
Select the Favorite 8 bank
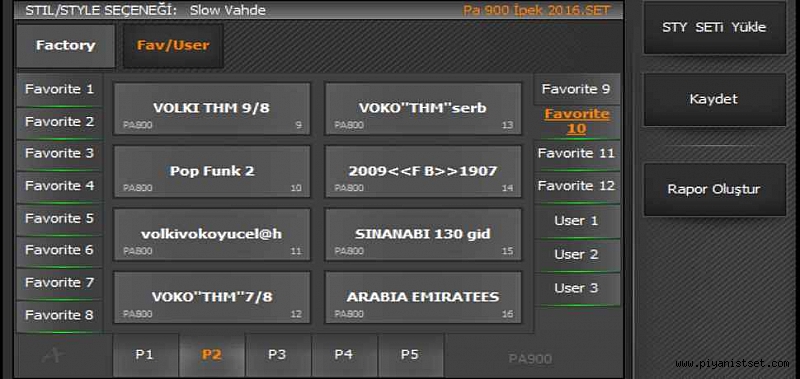tap(60, 316)
